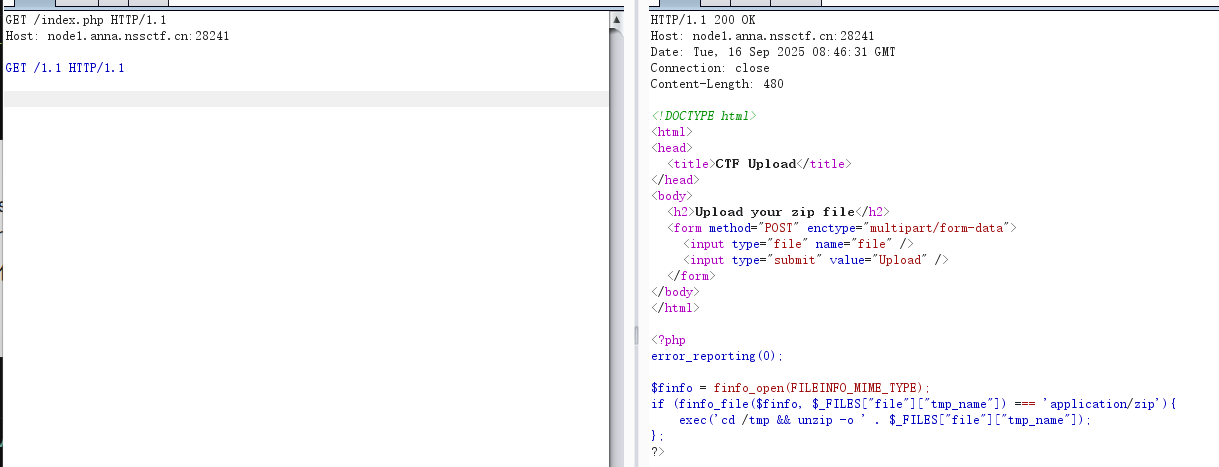Click the "Connection: close" response header
The height and width of the screenshot is (467, 1219).
pyautogui.click(x=710, y=68)
